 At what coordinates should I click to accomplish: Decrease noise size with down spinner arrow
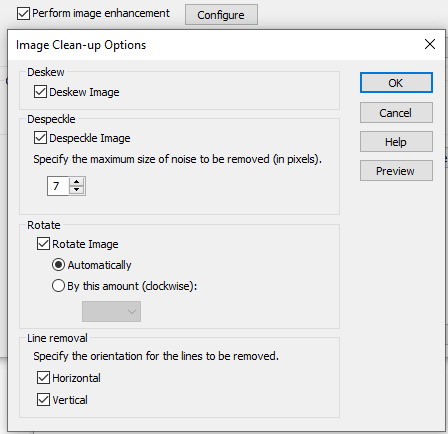point(77,190)
